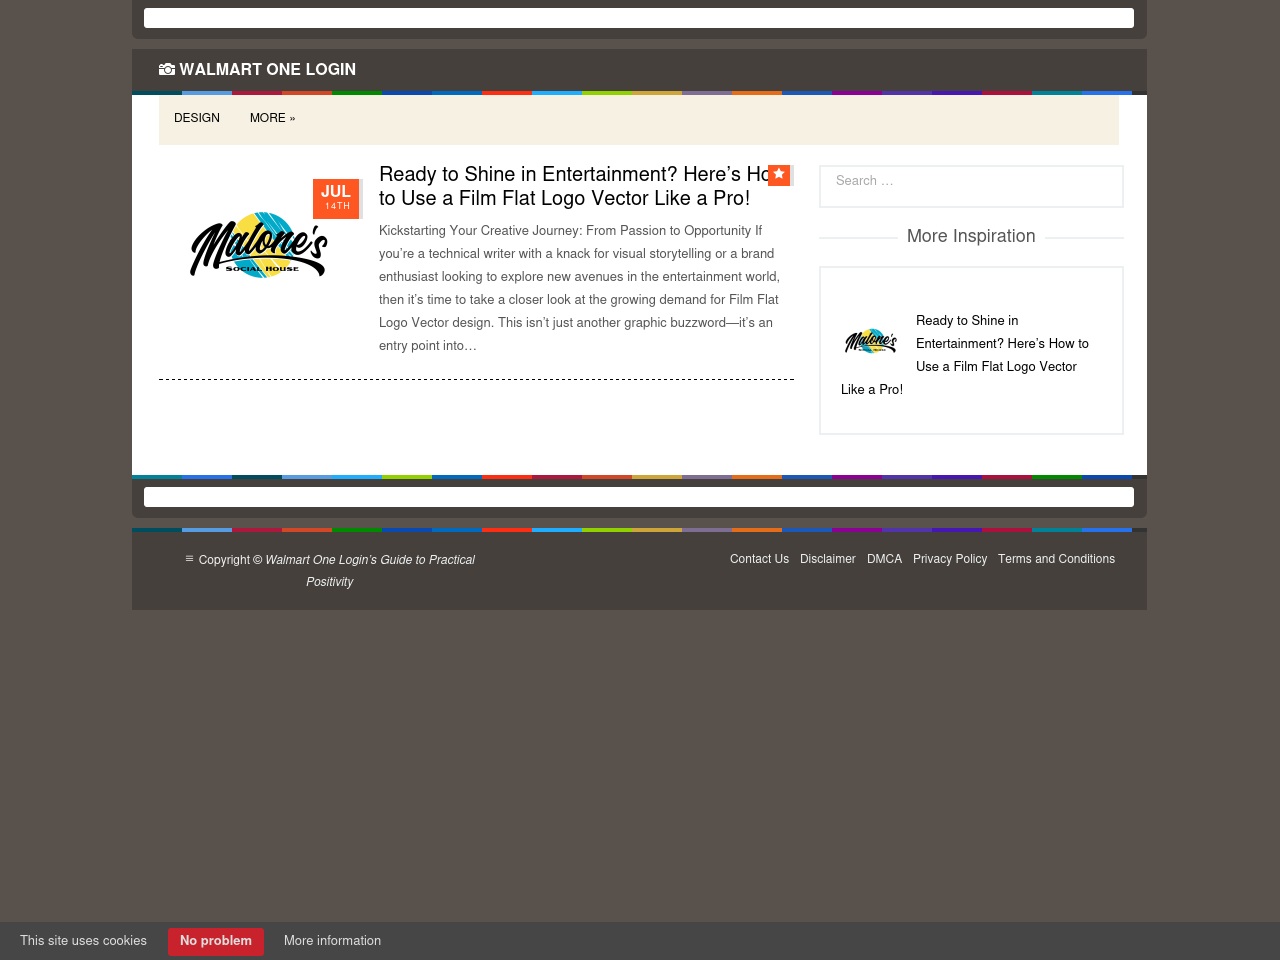Accept cookies with the No problem button

tap(216, 941)
